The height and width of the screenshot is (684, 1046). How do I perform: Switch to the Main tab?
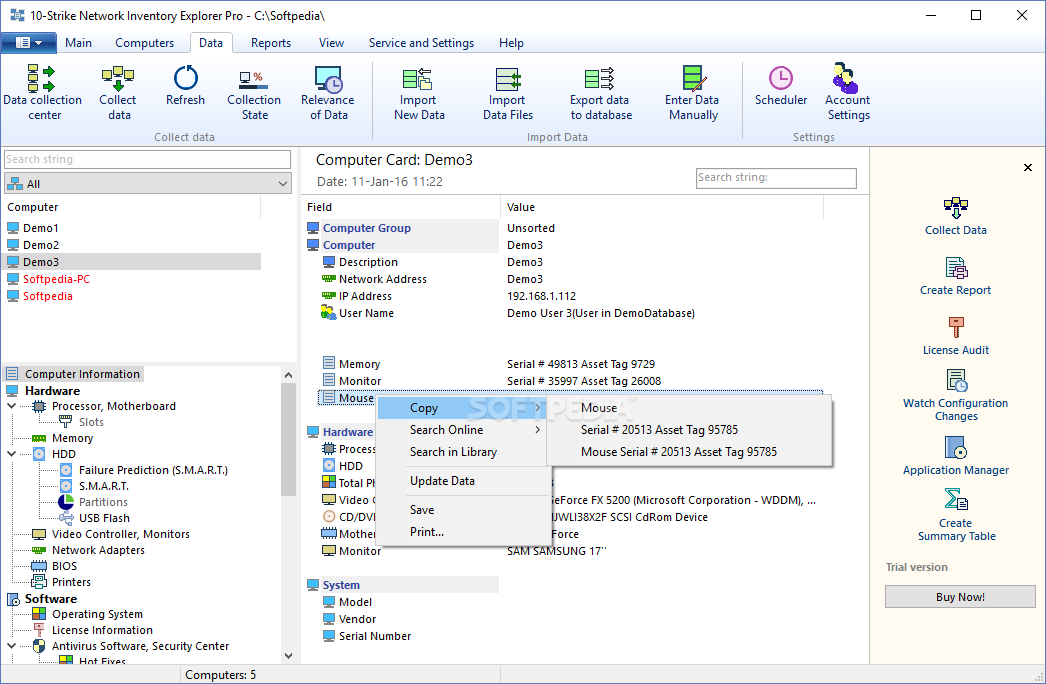tap(78, 43)
